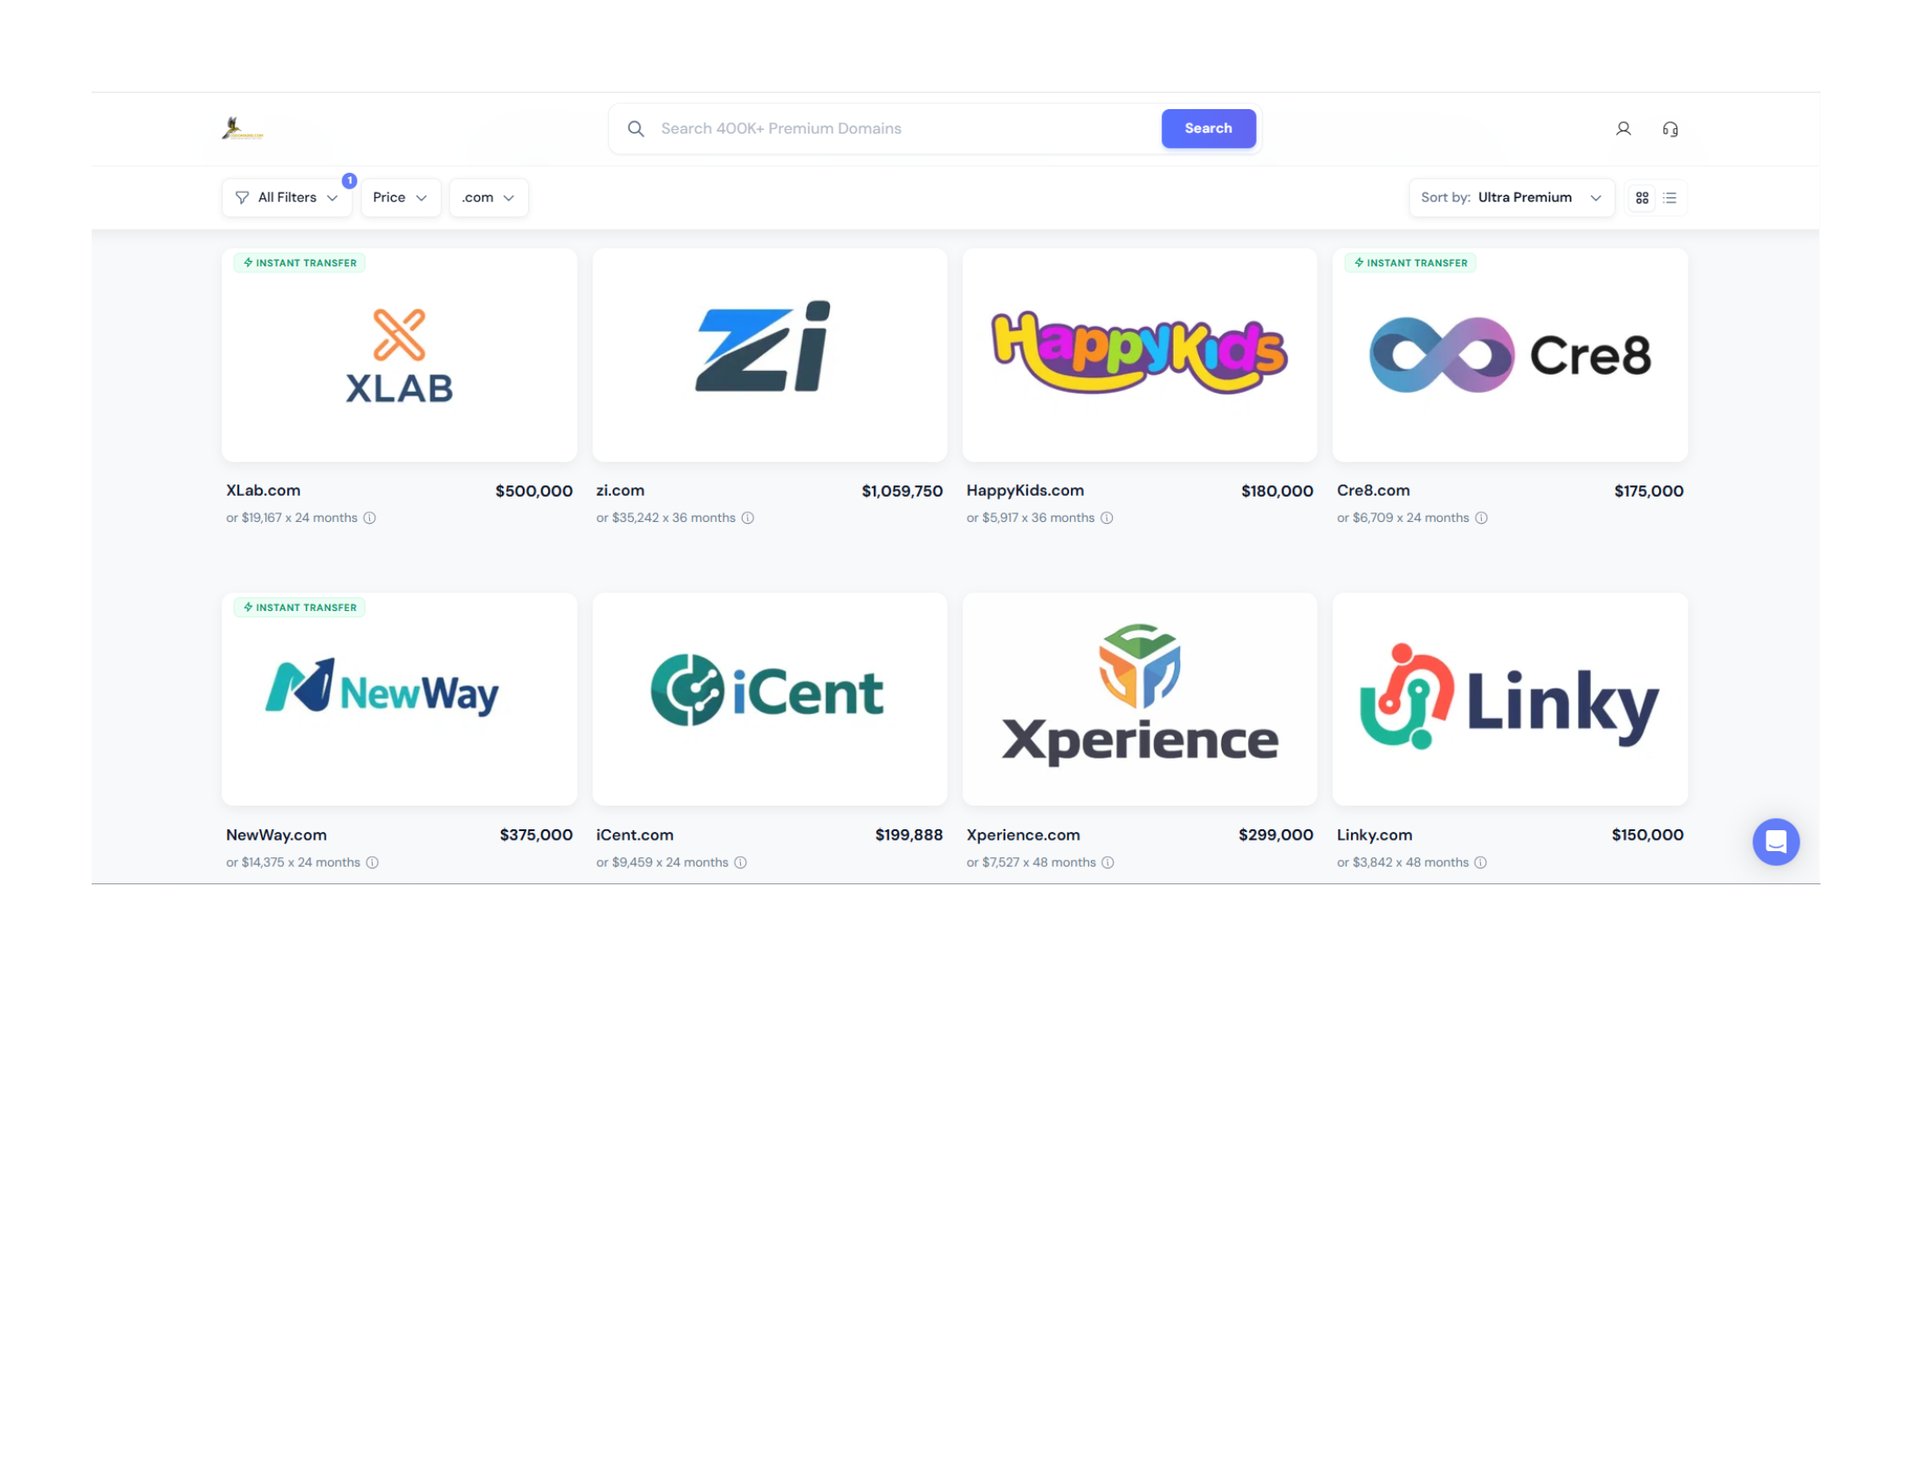The height and width of the screenshot is (1484, 1920).
Task: View payment plan info for Linky.com
Action: [1480, 862]
